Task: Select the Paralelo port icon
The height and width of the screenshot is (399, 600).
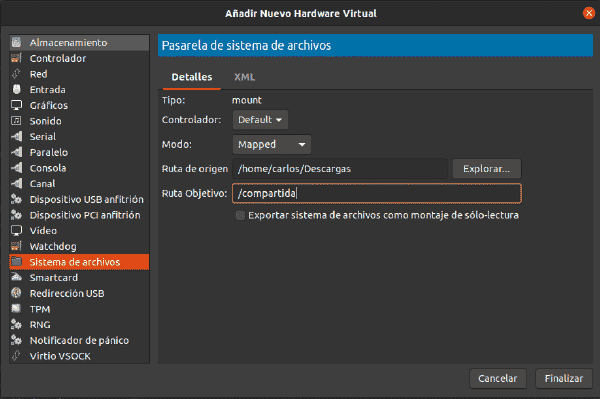Action: [x=16, y=152]
